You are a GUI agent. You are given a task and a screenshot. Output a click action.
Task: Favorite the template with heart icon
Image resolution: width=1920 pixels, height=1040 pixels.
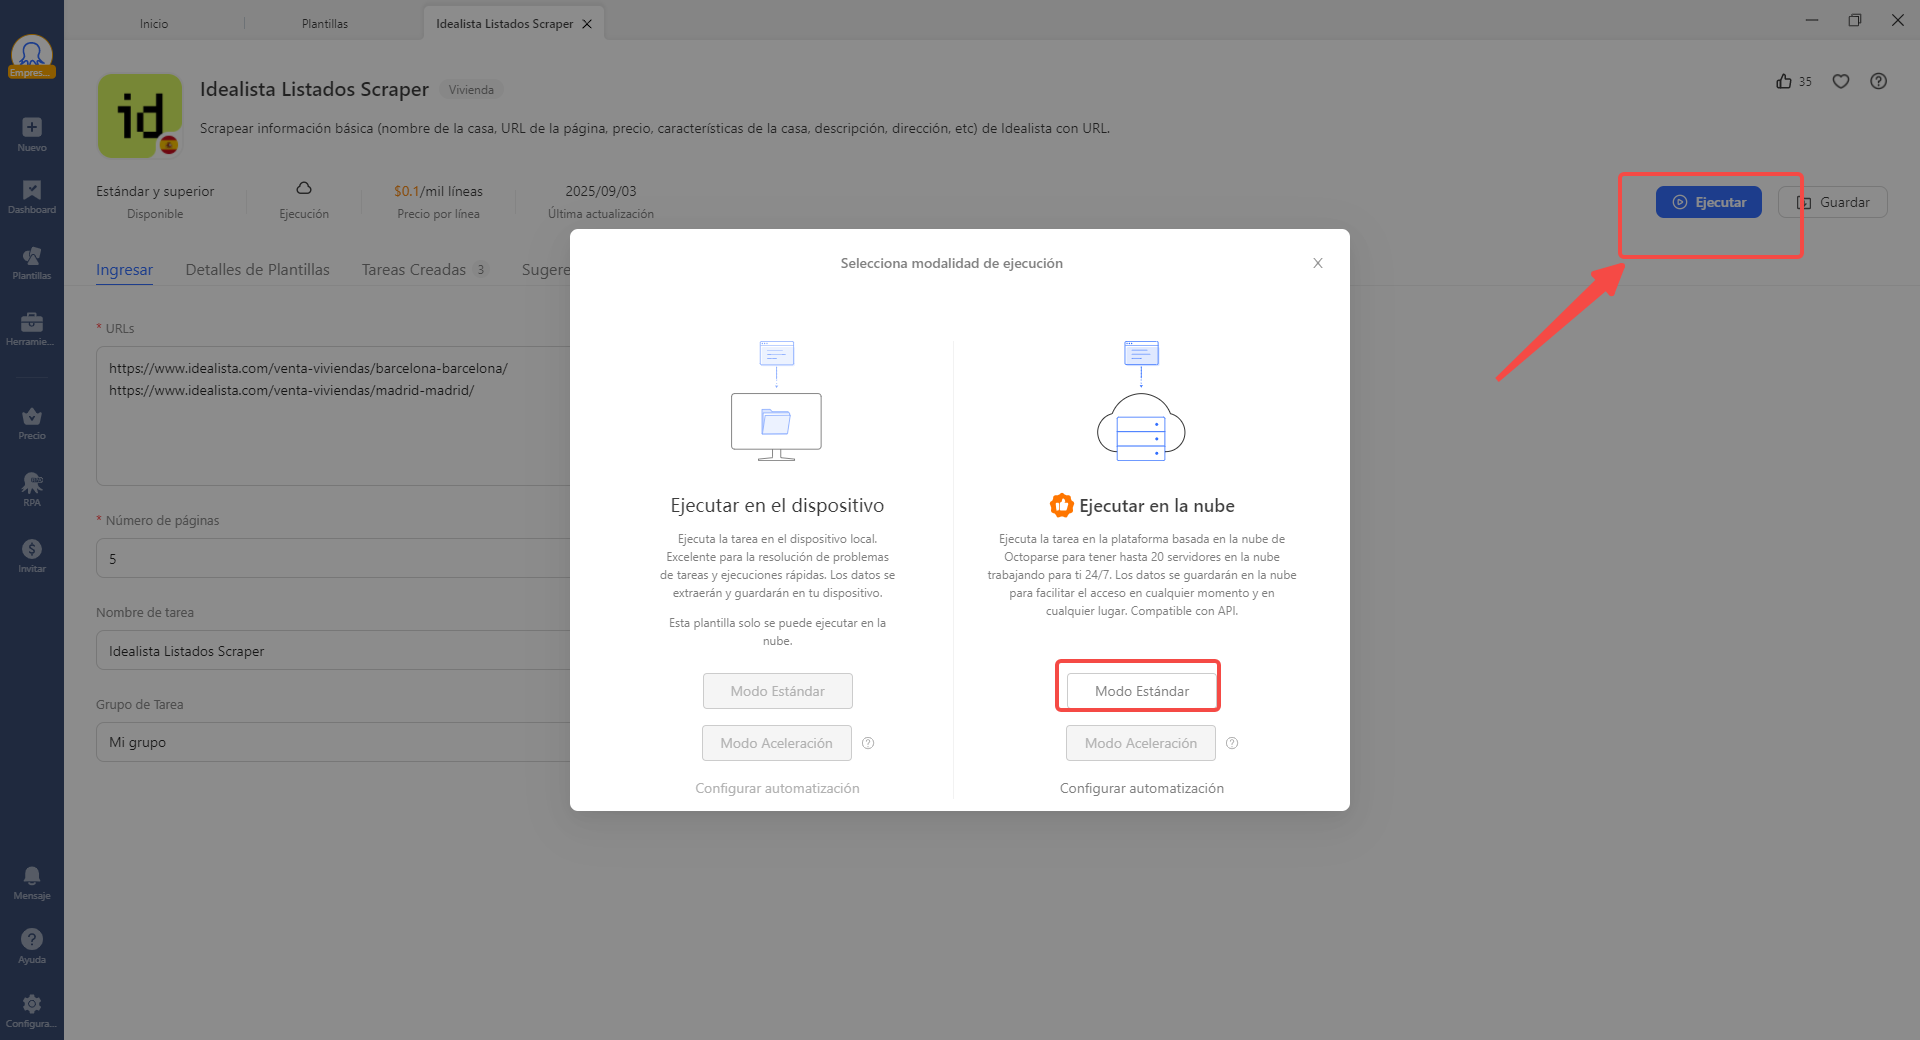tap(1841, 82)
